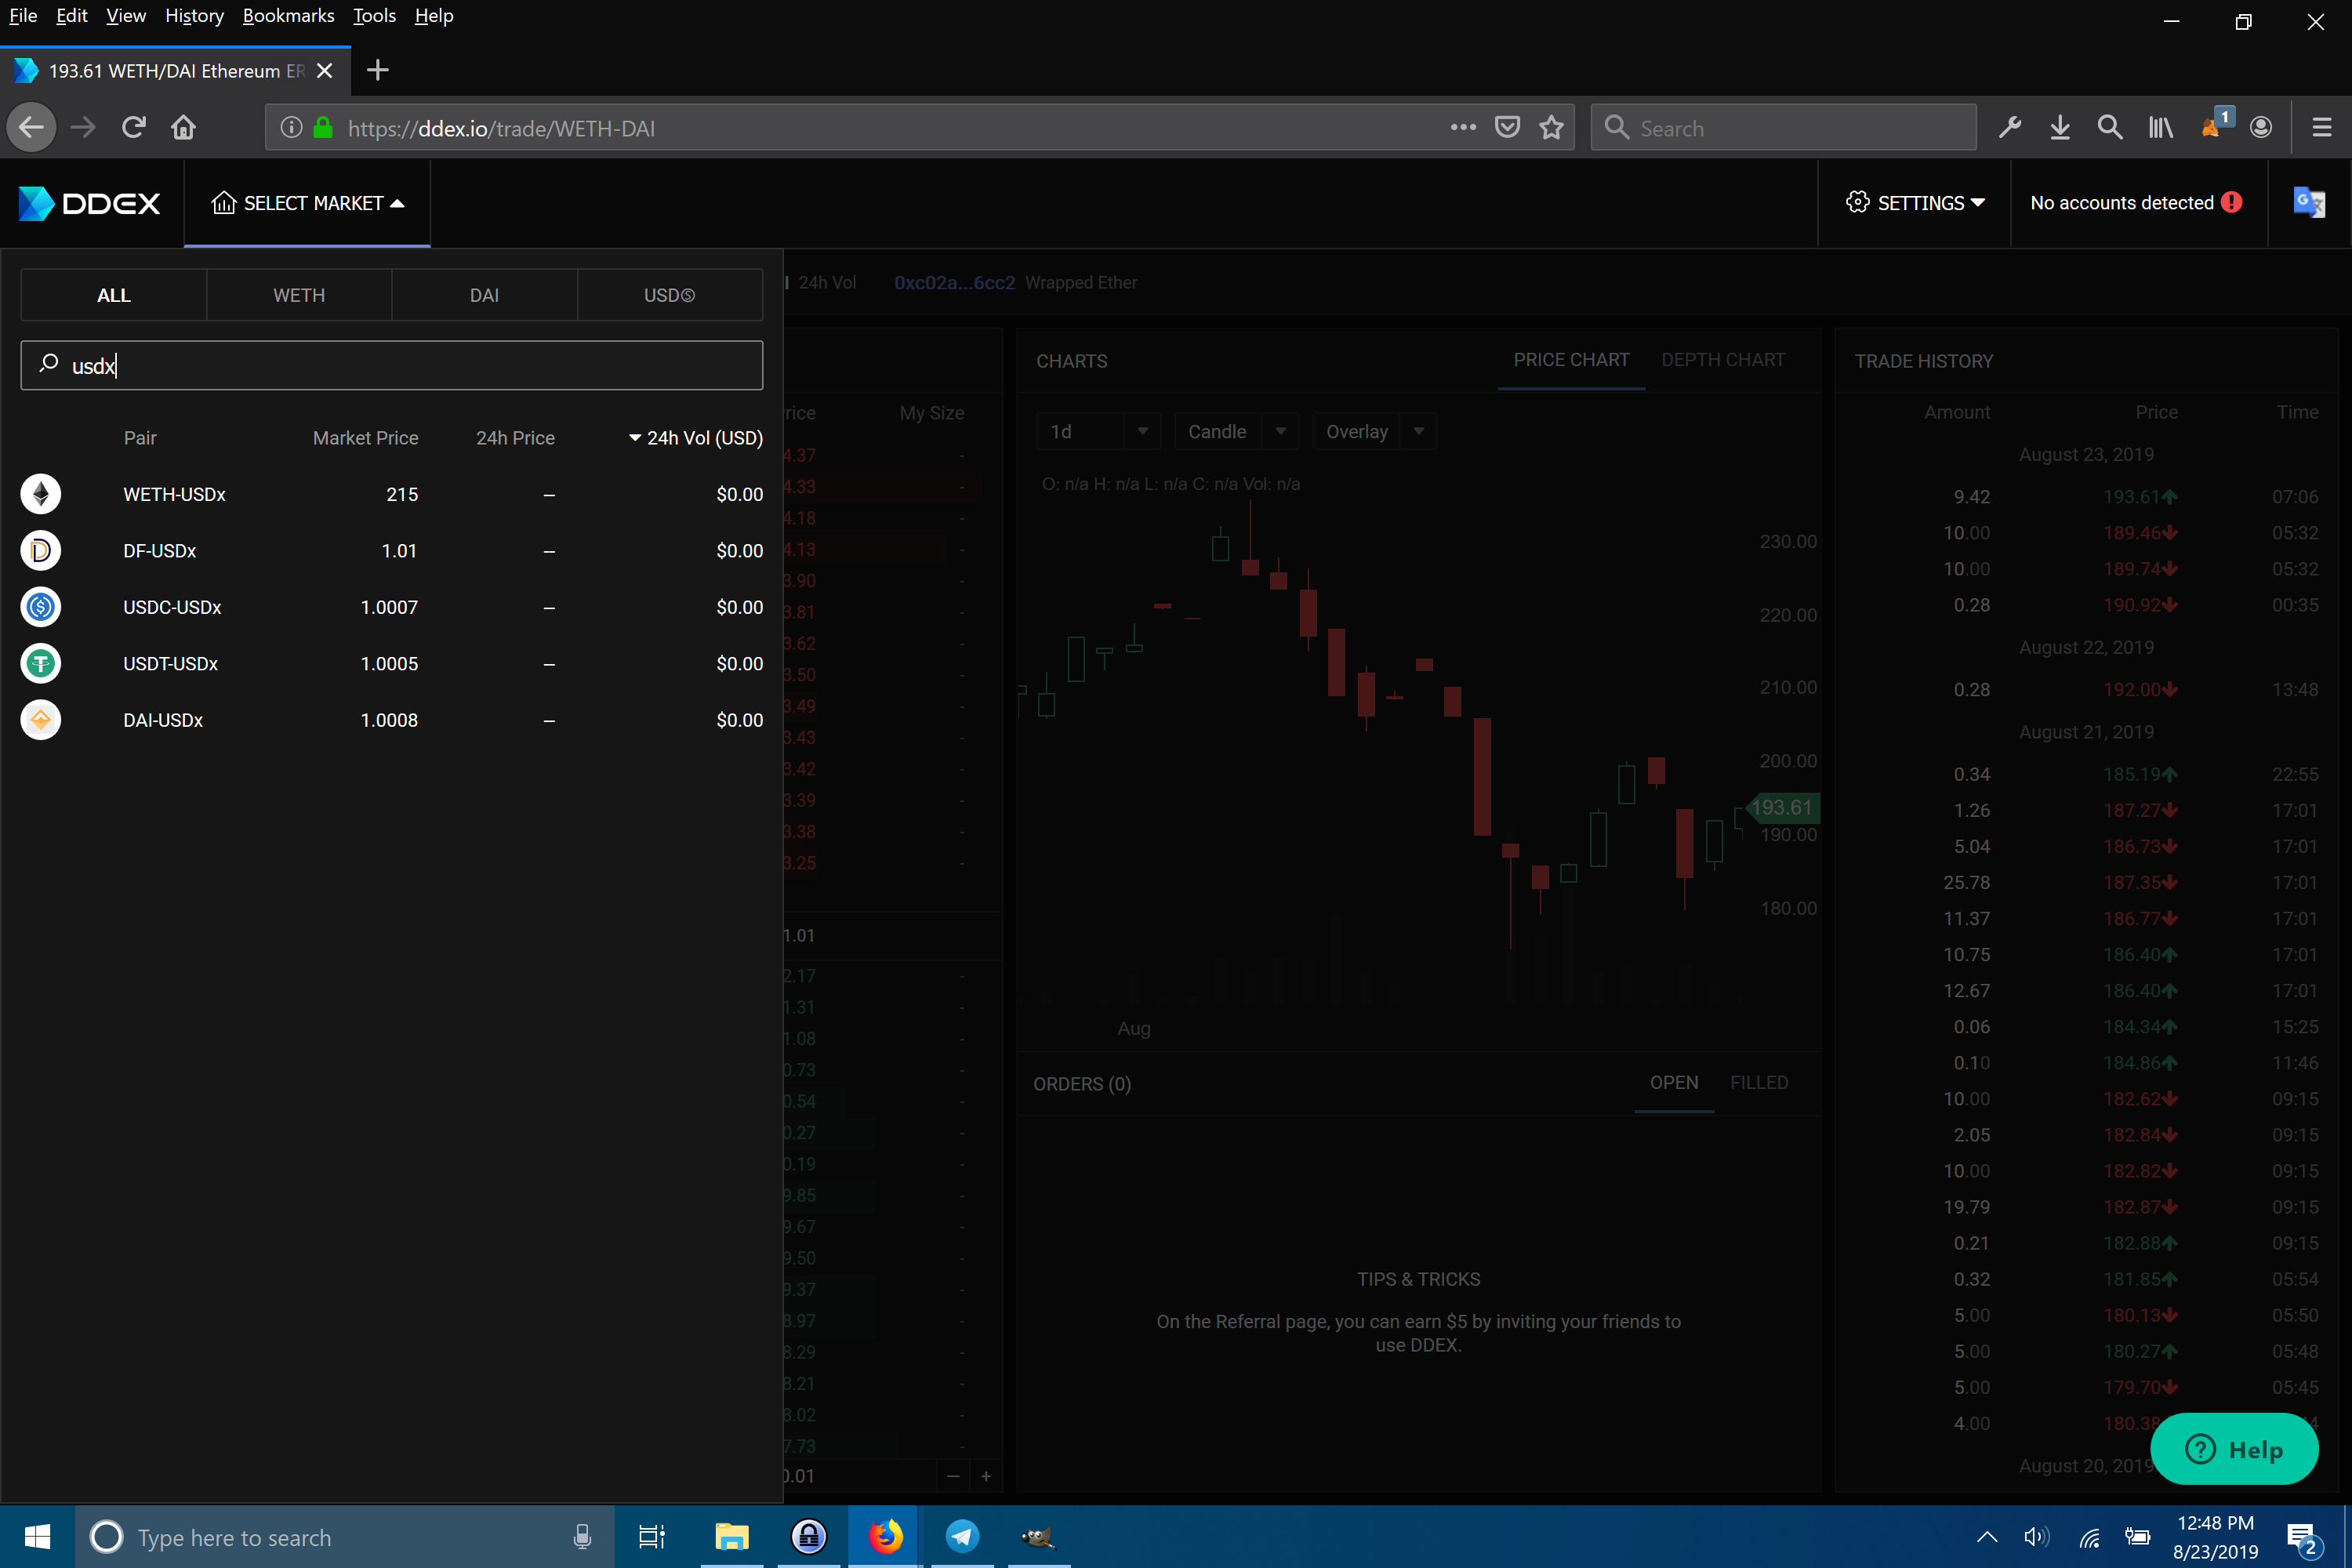The height and width of the screenshot is (1568, 2352).
Task: Click the DAI-USDx coin icon
Action: click(x=41, y=720)
